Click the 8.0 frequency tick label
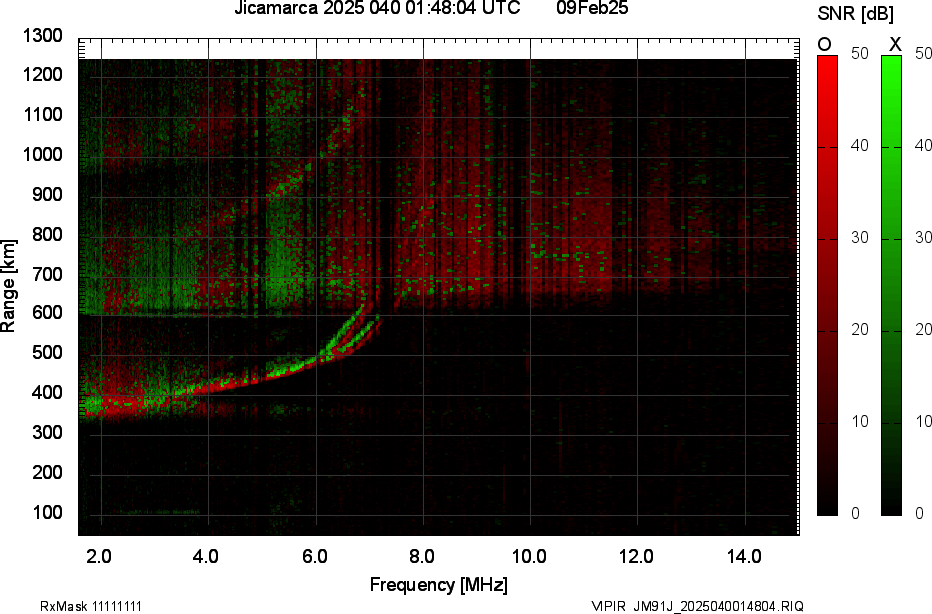 [x=421, y=557]
